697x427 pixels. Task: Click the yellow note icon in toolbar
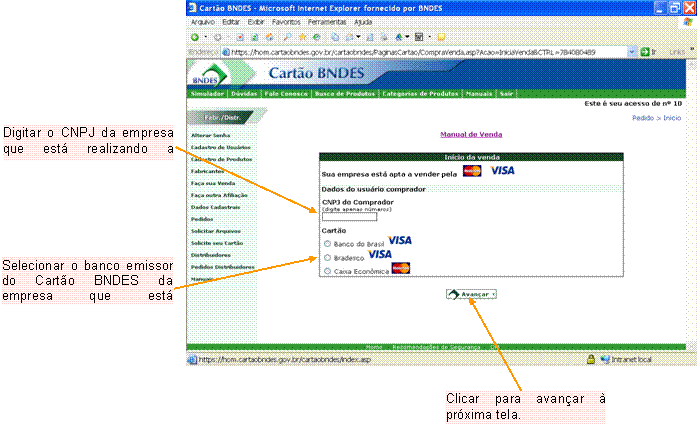[x=441, y=37]
